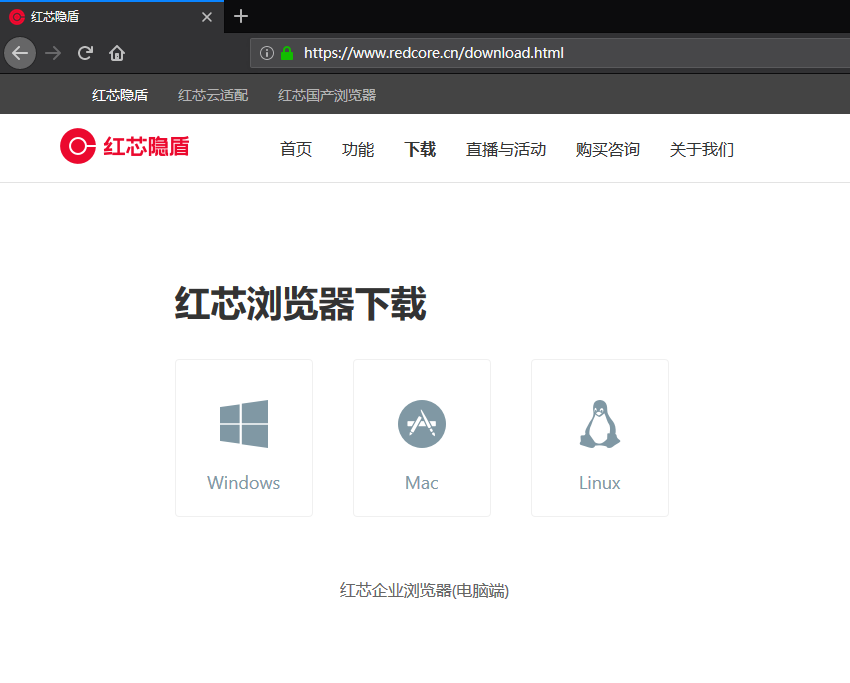850x683 pixels.
Task: Select the 红芯隐盾 browser tab
Action: click(112, 17)
